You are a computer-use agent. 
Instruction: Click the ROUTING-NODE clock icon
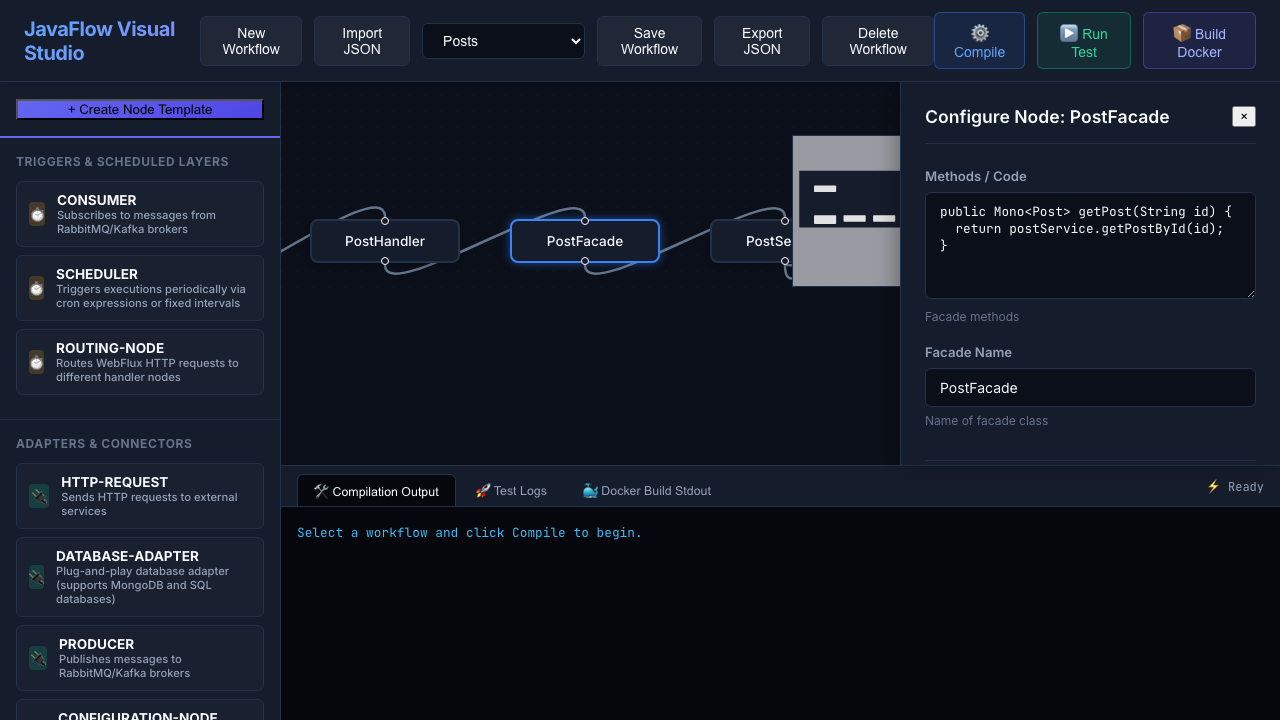(x=36, y=362)
